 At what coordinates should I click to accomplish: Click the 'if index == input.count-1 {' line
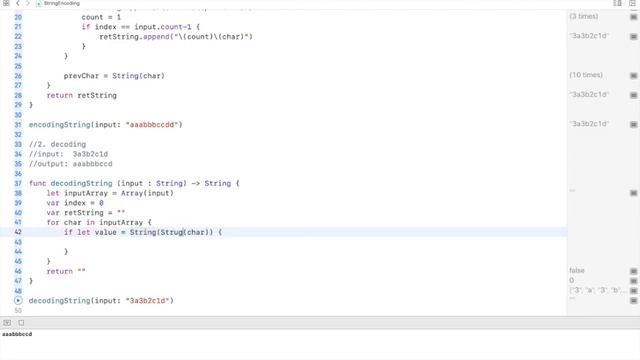141,27
